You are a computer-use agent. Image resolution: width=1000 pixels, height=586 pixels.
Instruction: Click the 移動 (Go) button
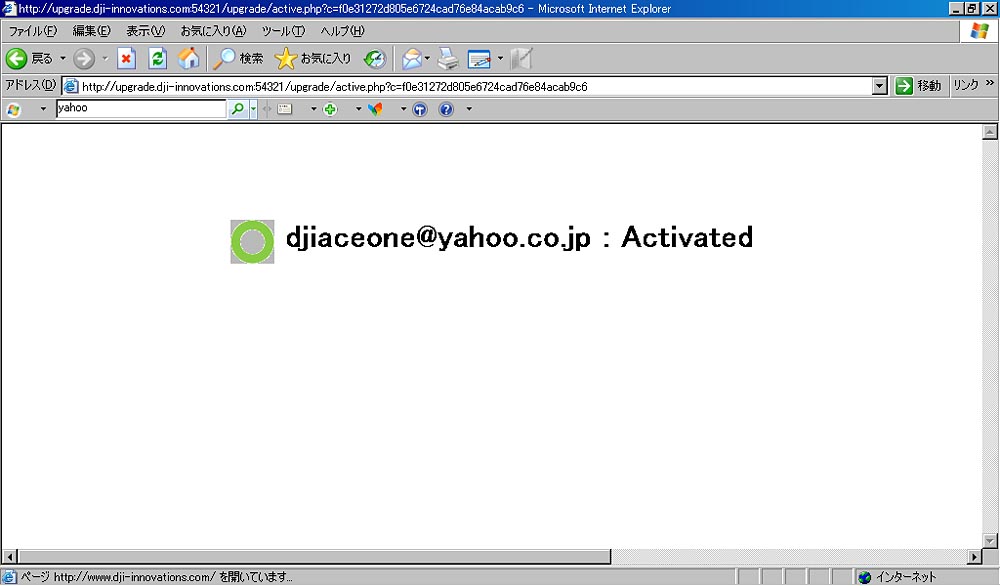pyautogui.click(x=919, y=86)
